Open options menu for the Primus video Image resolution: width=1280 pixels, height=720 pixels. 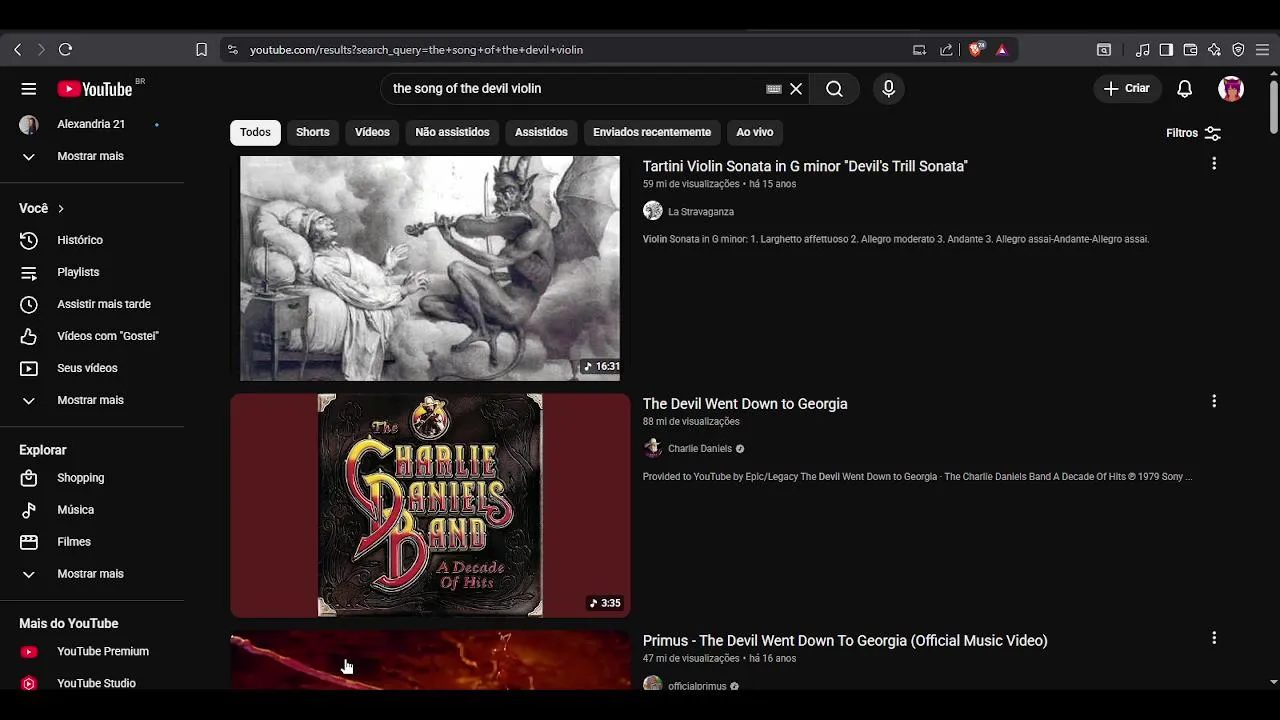coord(1214,638)
